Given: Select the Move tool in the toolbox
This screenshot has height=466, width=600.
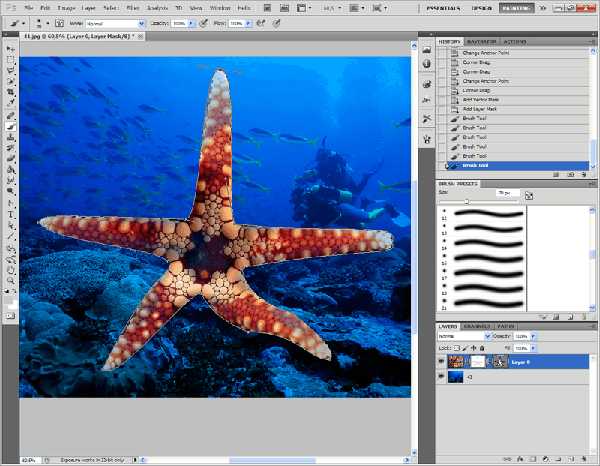Looking at the screenshot, I should click(11, 48).
